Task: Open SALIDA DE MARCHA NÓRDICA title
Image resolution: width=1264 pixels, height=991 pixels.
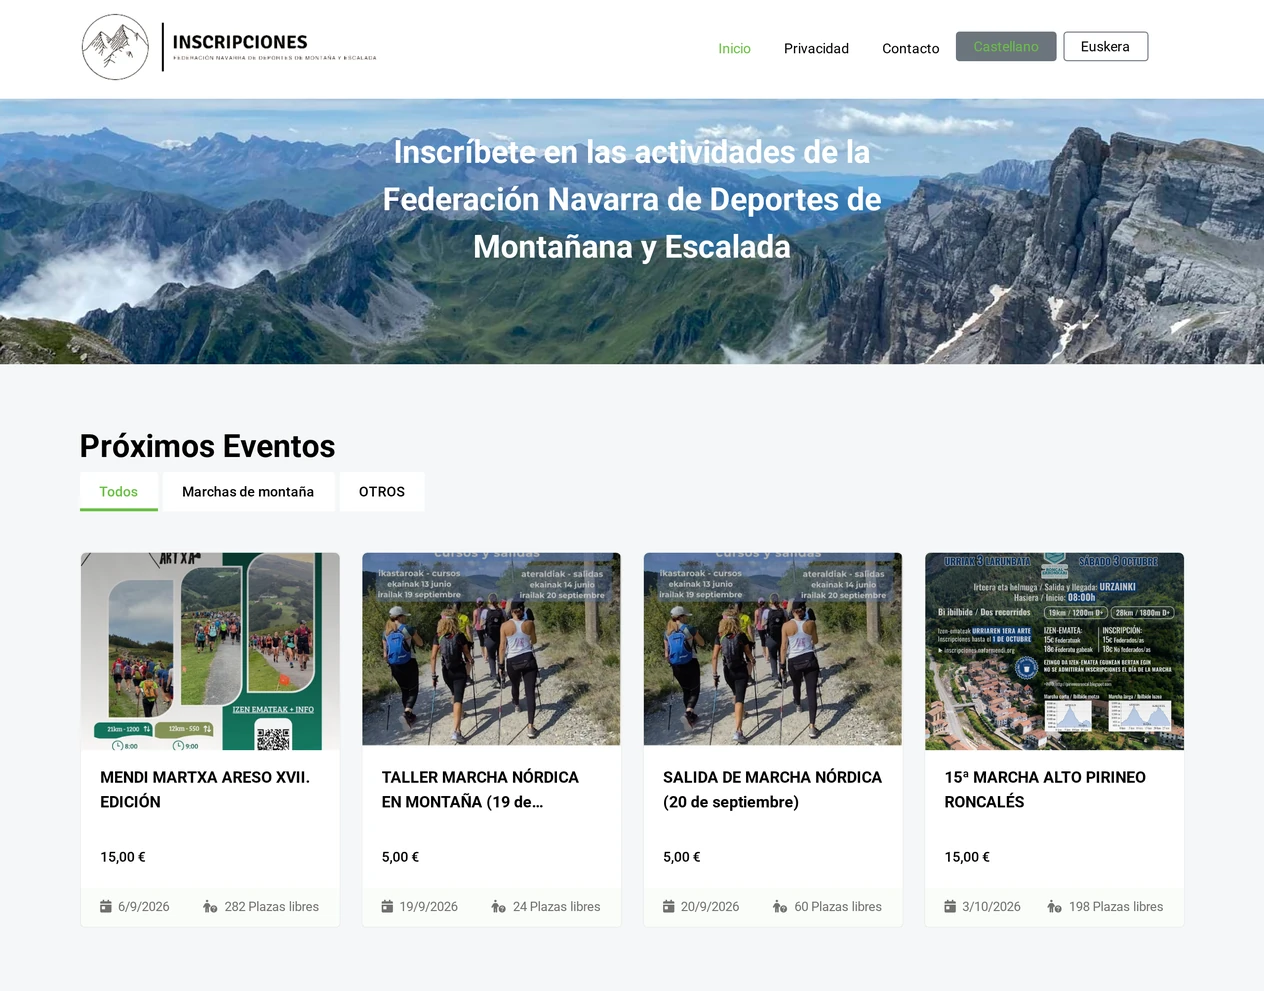Action: [772, 789]
